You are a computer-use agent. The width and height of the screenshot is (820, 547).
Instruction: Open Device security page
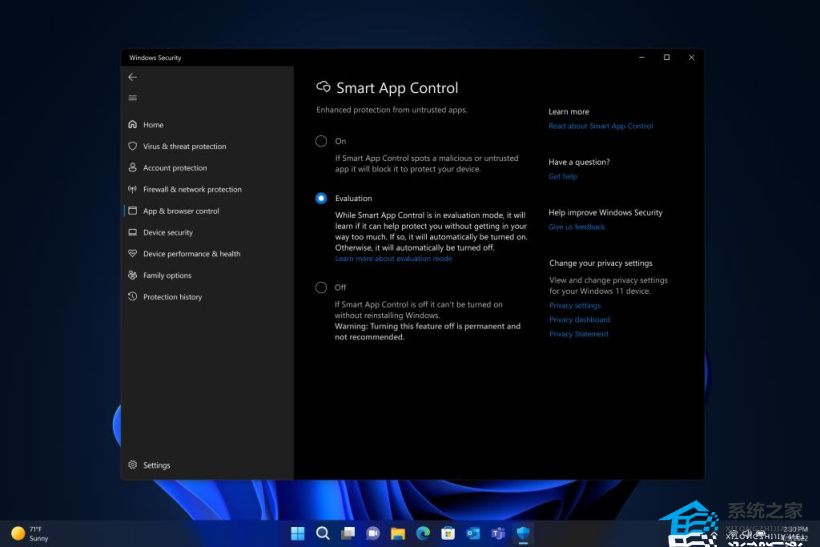click(x=167, y=232)
